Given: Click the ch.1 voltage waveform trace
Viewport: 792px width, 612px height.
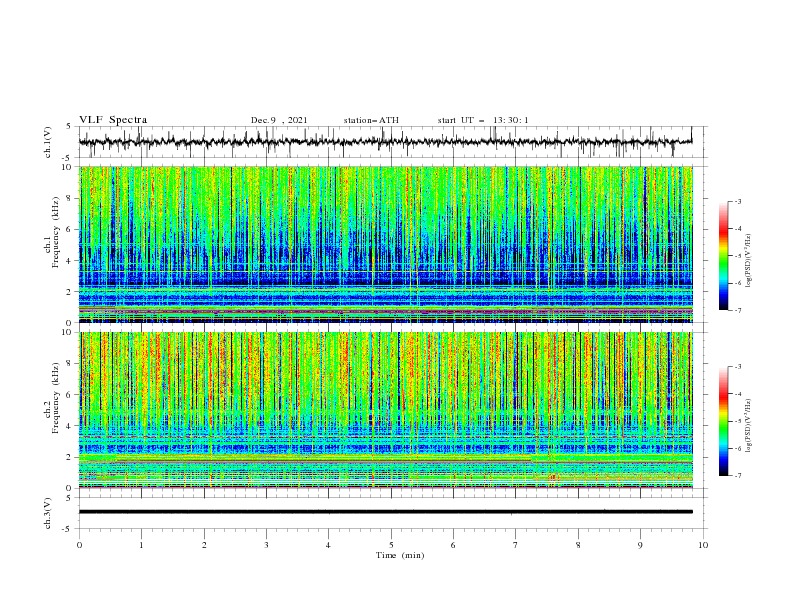Looking at the screenshot, I should [x=386, y=142].
